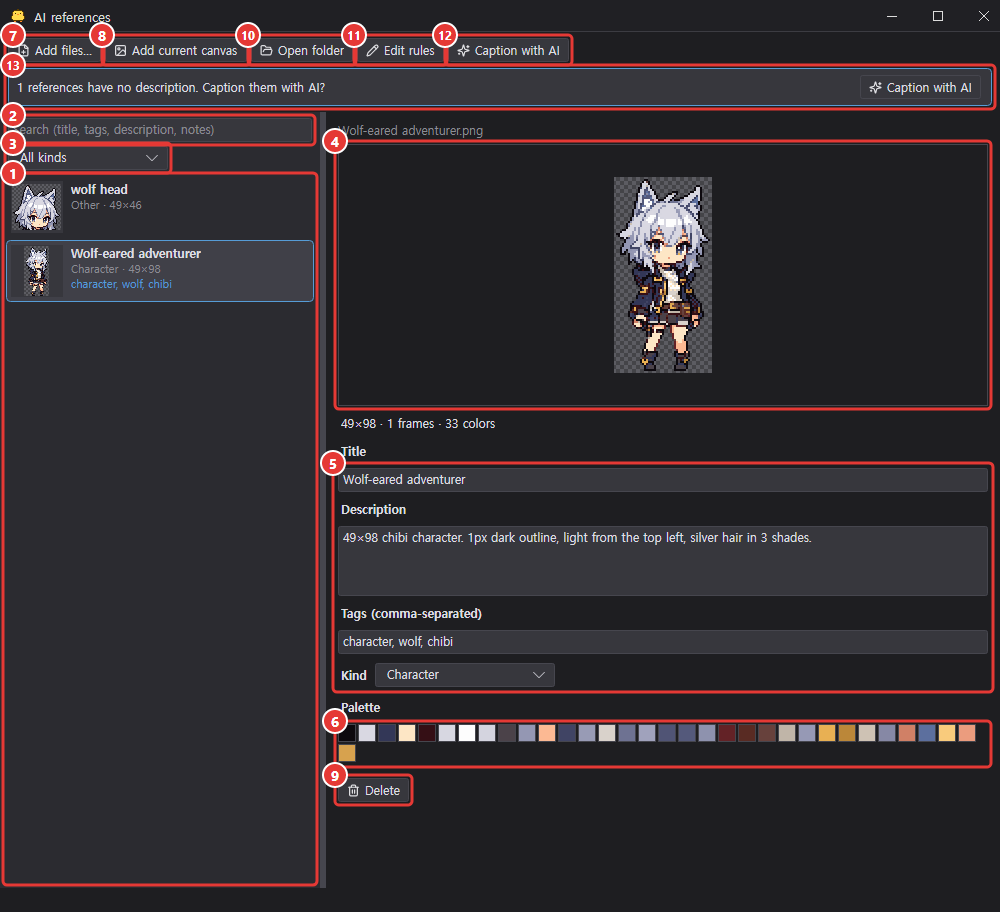Click into the Title text field

[663, 480]
